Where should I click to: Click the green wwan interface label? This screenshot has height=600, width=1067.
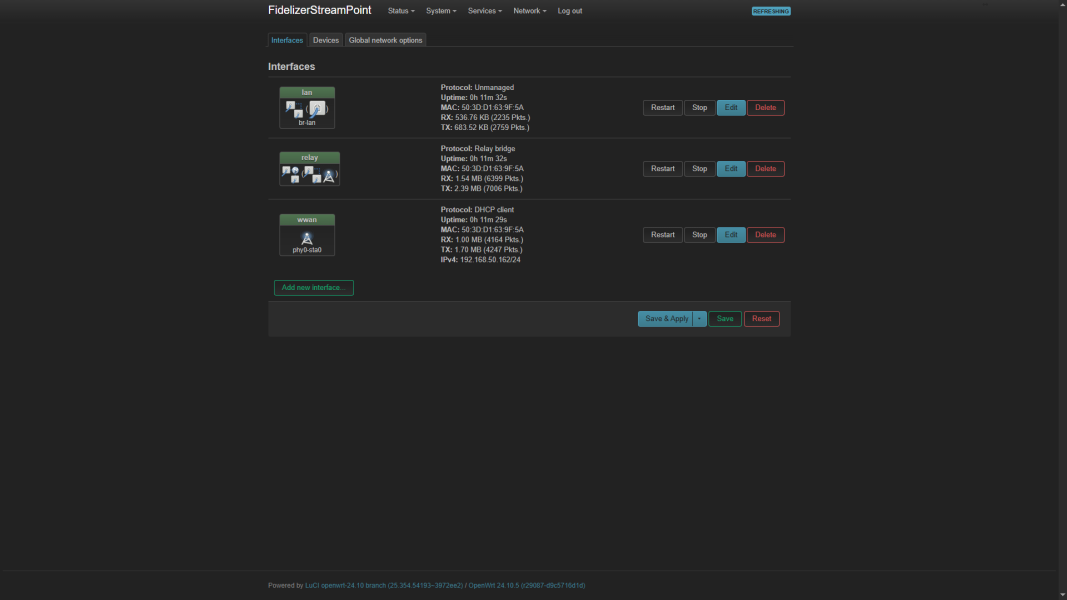point(307,219)
